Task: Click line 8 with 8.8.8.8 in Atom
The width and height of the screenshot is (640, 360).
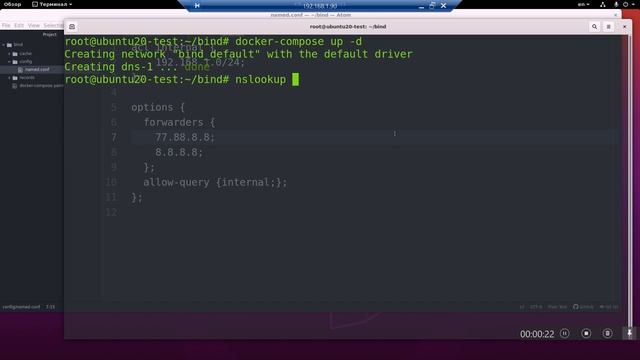Action: pos(179,152)
